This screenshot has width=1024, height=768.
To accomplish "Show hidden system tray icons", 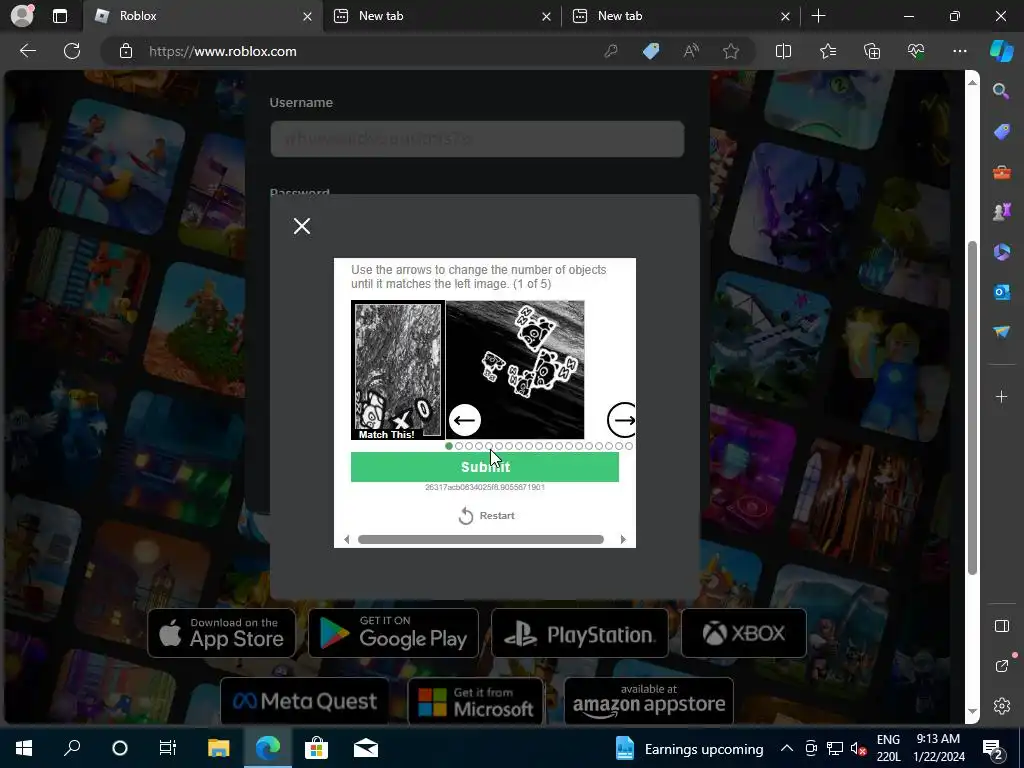I will click(787, 748).
